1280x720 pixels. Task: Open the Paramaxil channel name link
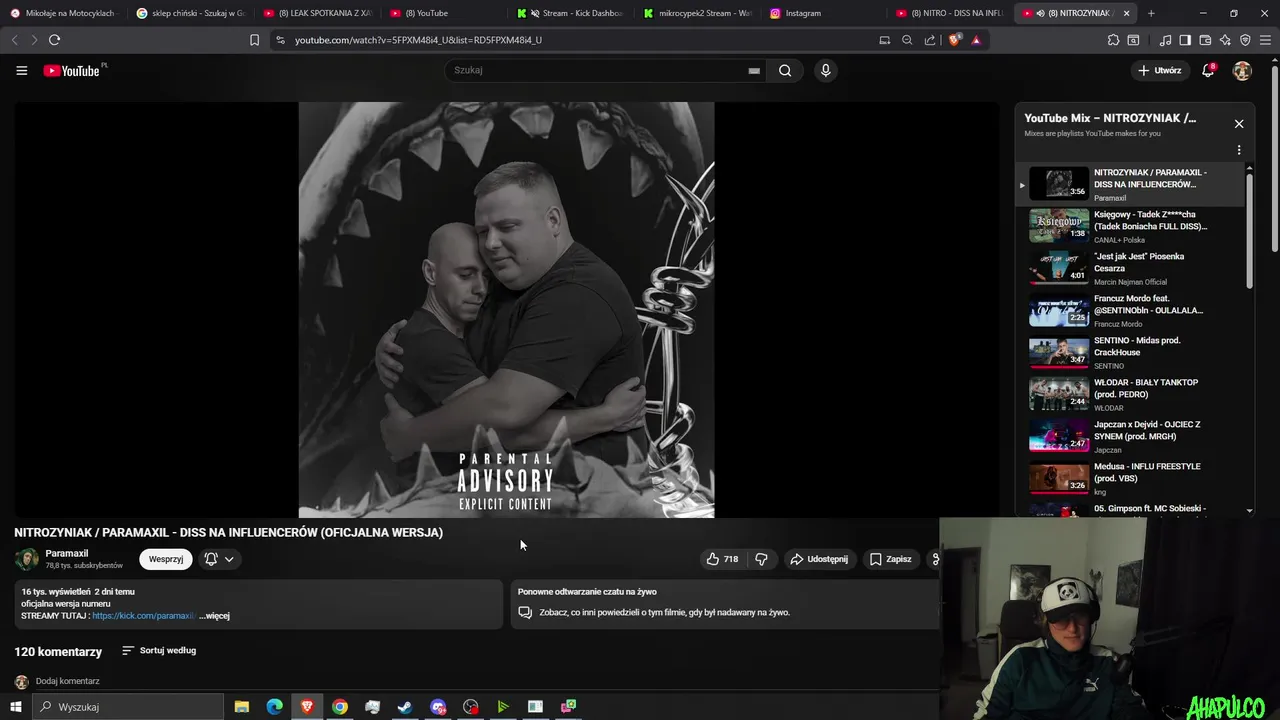(67, 553)
